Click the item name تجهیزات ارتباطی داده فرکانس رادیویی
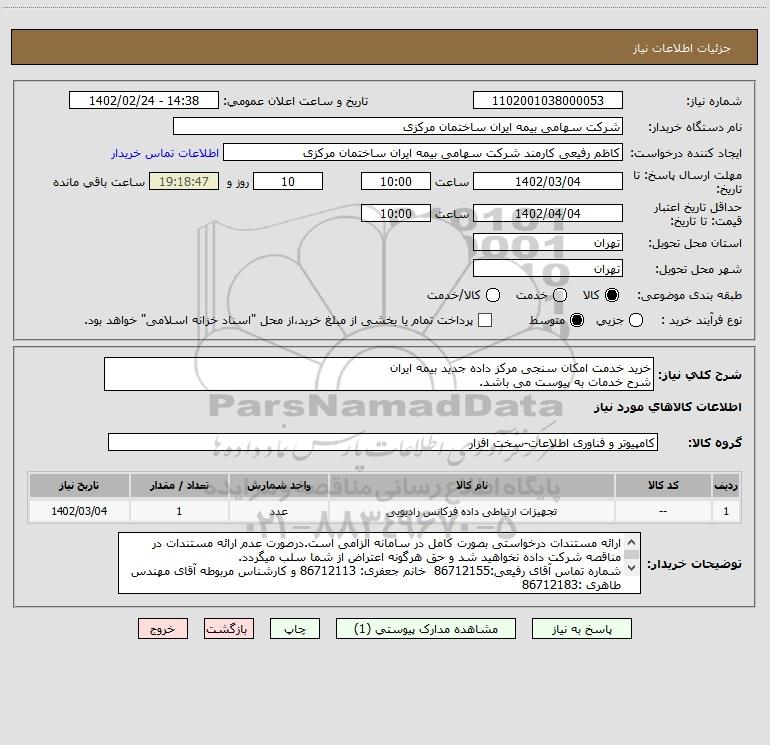This screenshot has width=770, height=745. point(471,511)
